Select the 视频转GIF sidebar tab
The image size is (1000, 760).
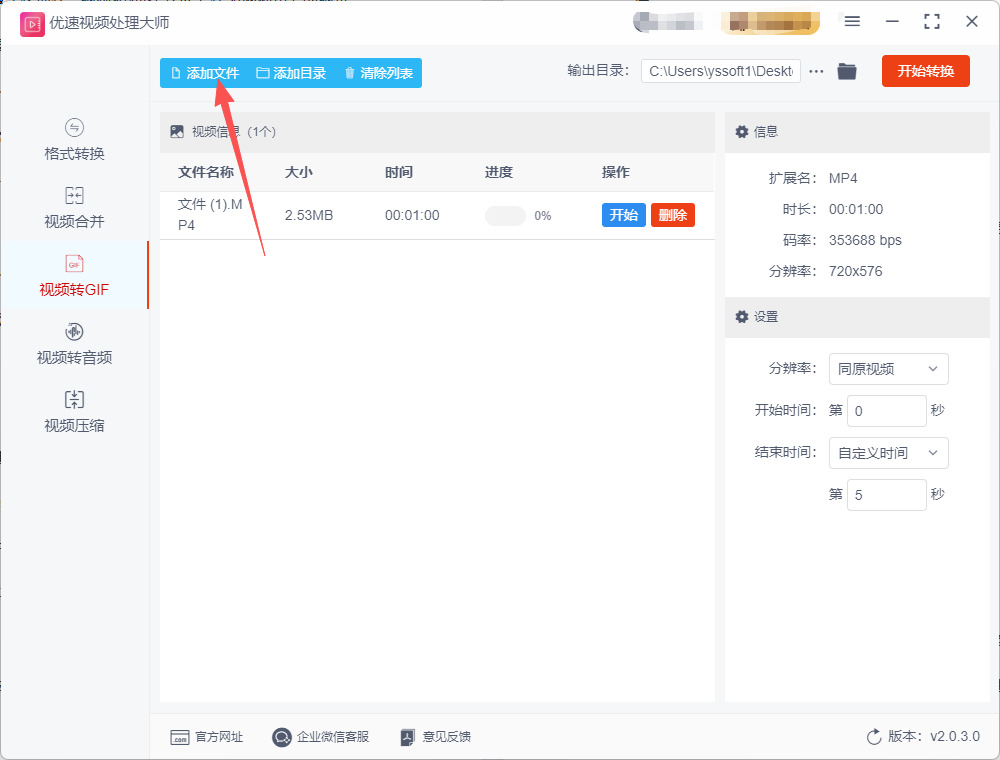click(x=74, y=275)
